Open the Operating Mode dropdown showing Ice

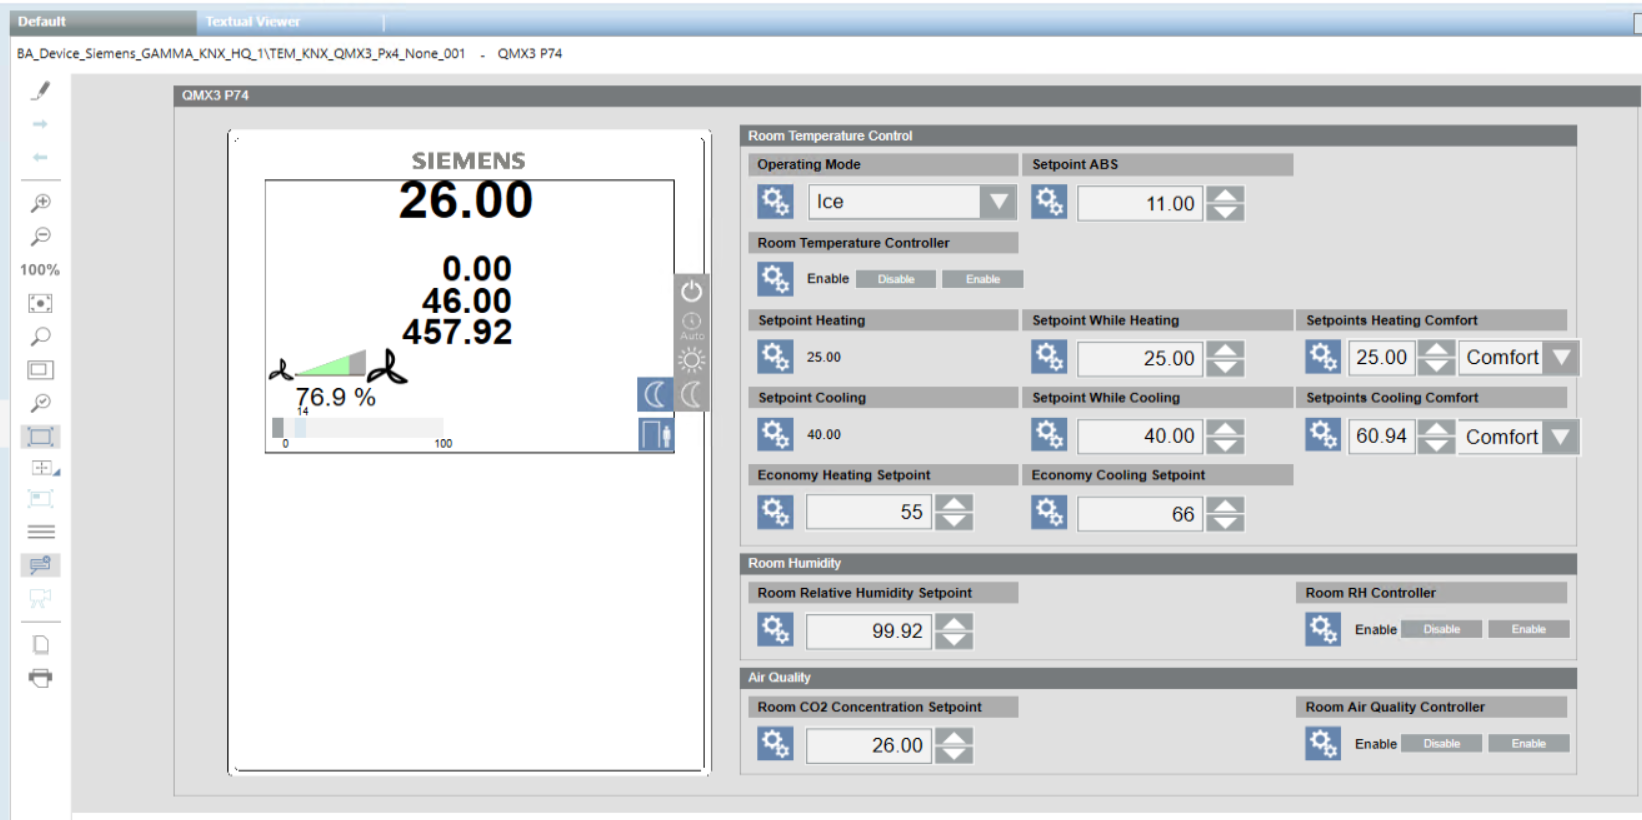[x=997, y=202]
